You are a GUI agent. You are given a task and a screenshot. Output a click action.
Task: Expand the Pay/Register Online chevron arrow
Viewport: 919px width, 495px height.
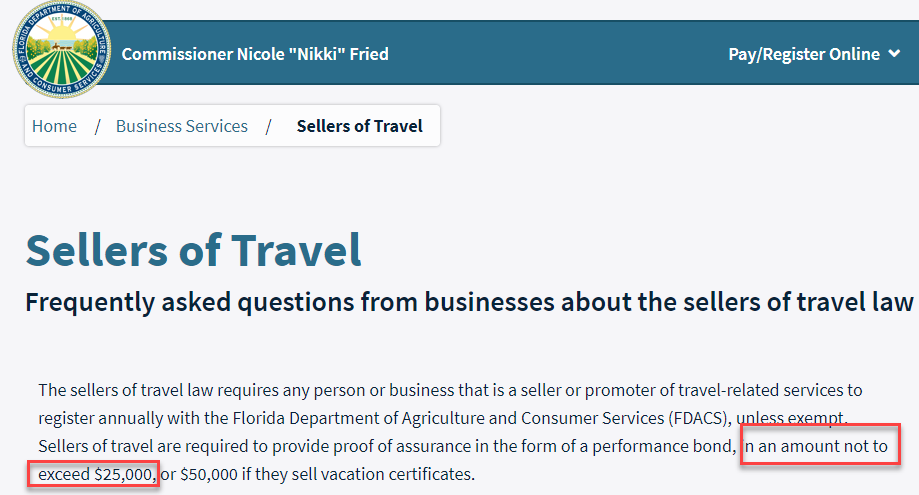[x=894, y=54]
